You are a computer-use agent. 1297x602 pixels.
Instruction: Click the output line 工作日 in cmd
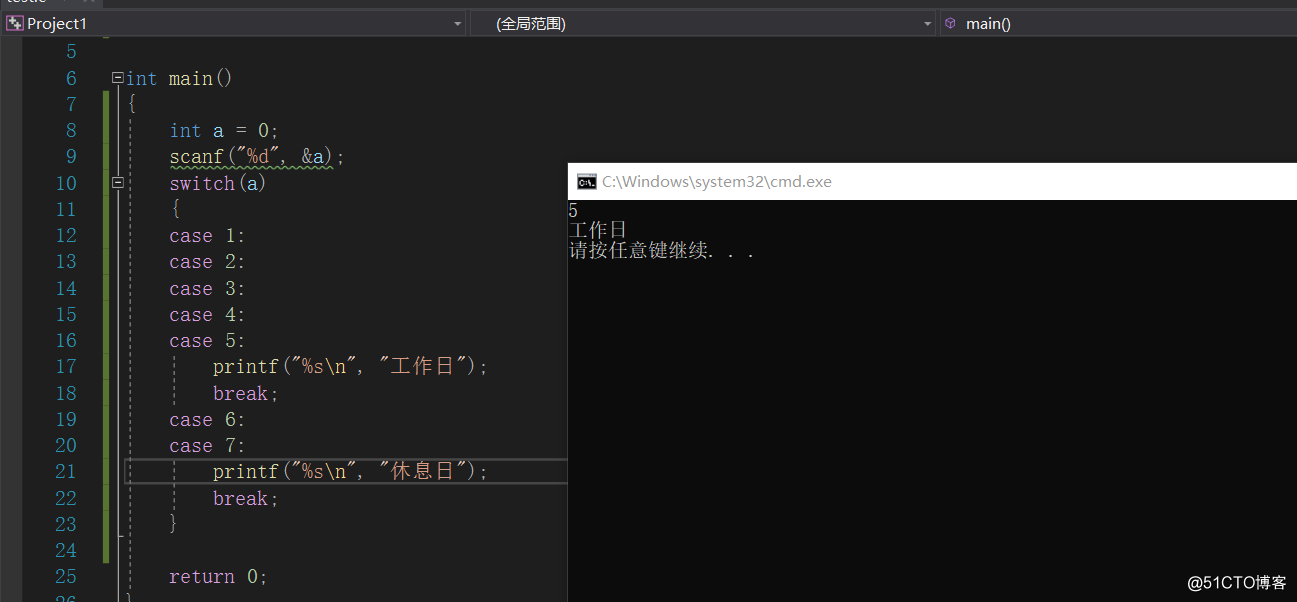click(597, 230)
